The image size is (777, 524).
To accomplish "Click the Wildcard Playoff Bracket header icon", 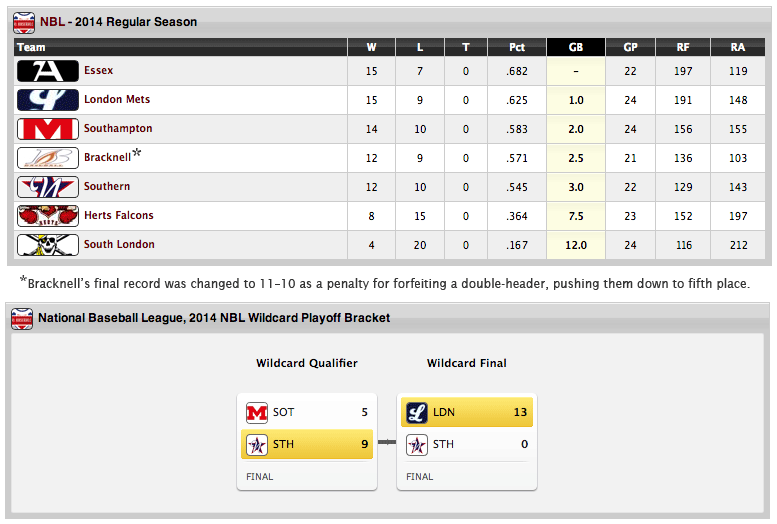I will [x=23, y=319].
